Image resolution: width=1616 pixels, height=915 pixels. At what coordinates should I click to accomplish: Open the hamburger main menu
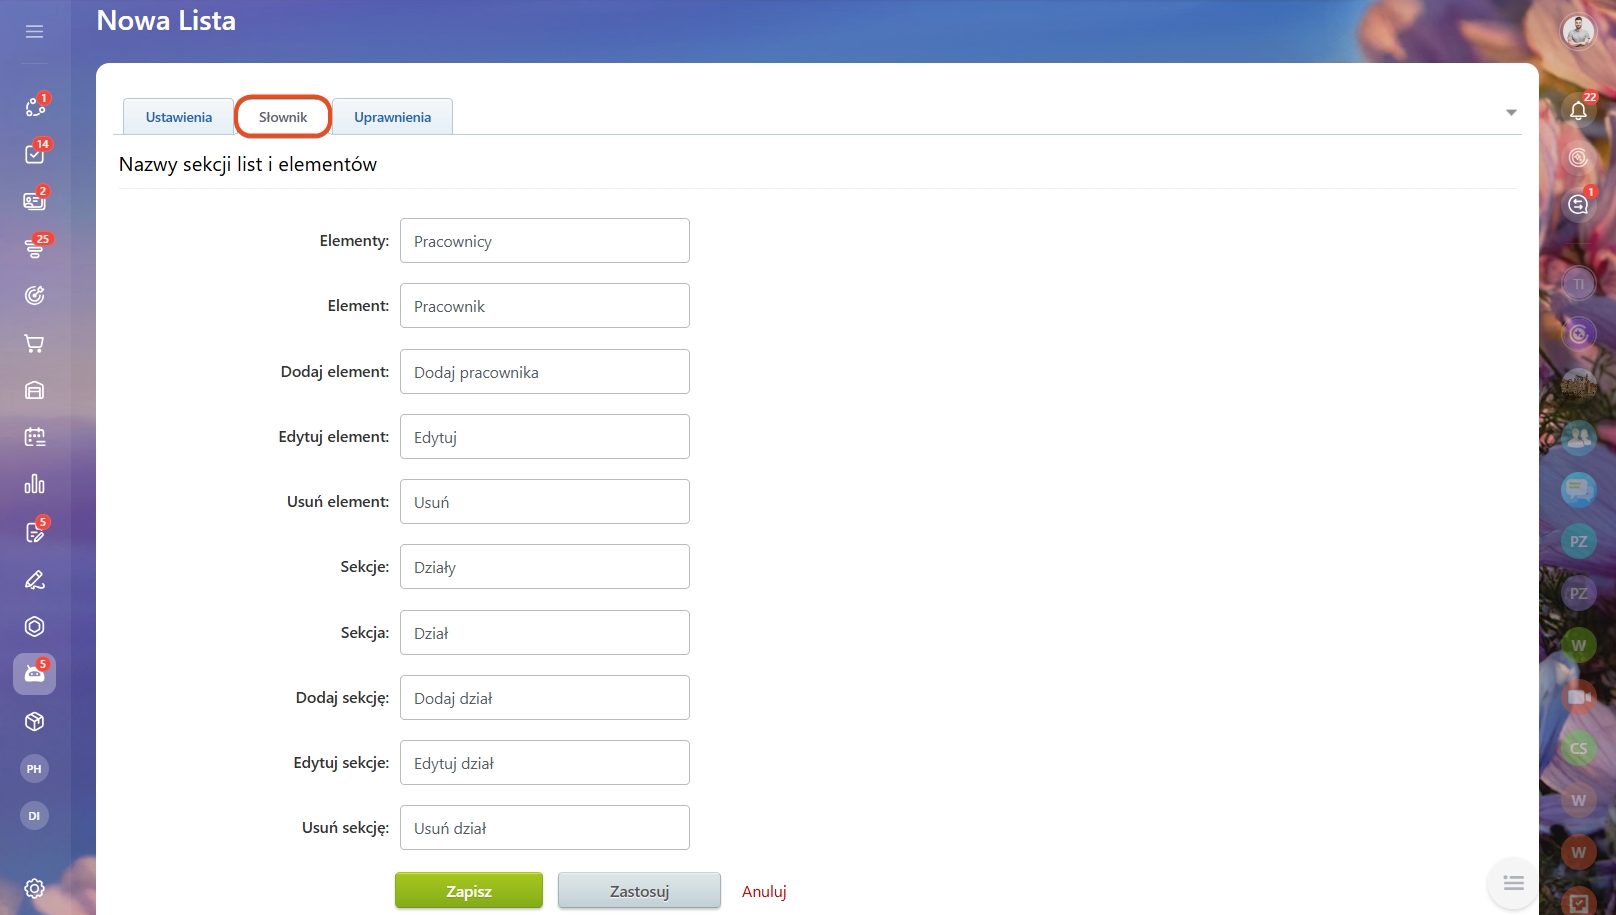[x=34, y=31]
